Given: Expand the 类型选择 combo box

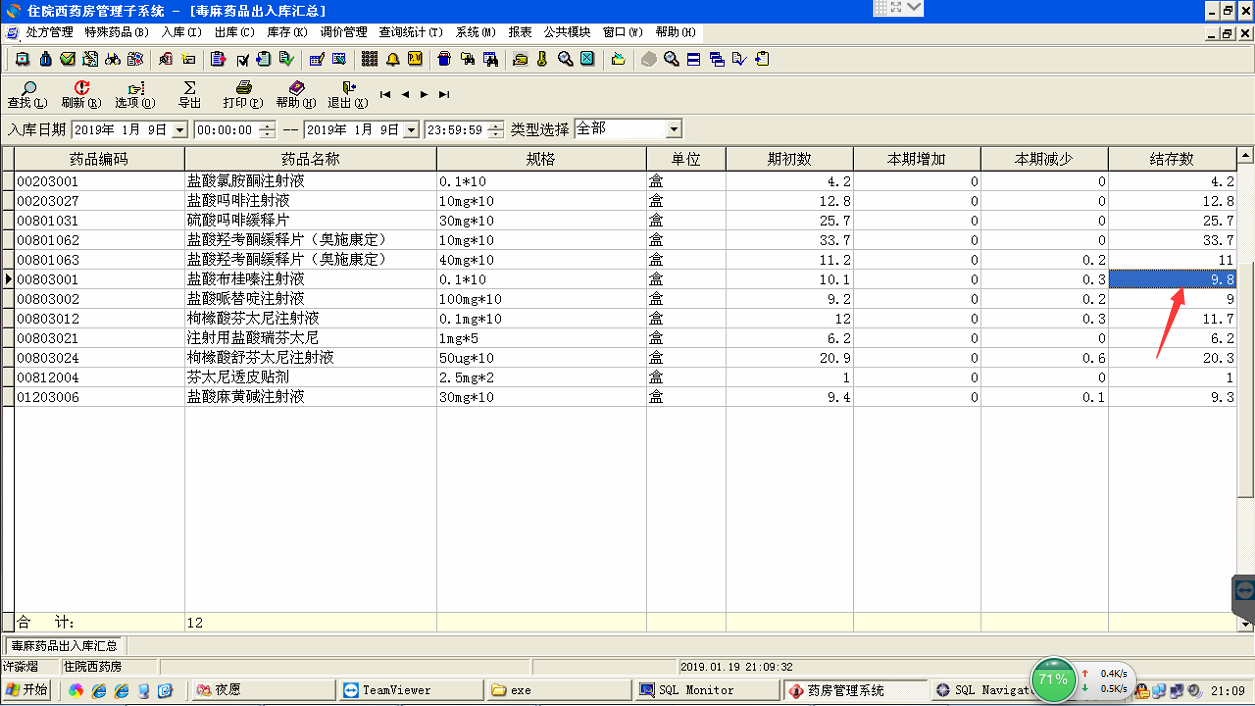Looking at the screenshot, I should [674, 129].
